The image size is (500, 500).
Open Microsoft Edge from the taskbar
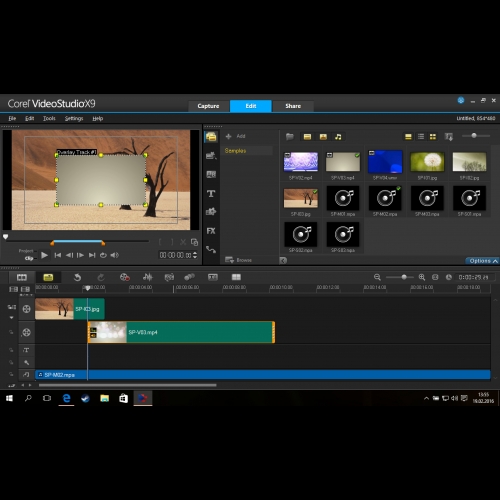[x=66, y=398]
